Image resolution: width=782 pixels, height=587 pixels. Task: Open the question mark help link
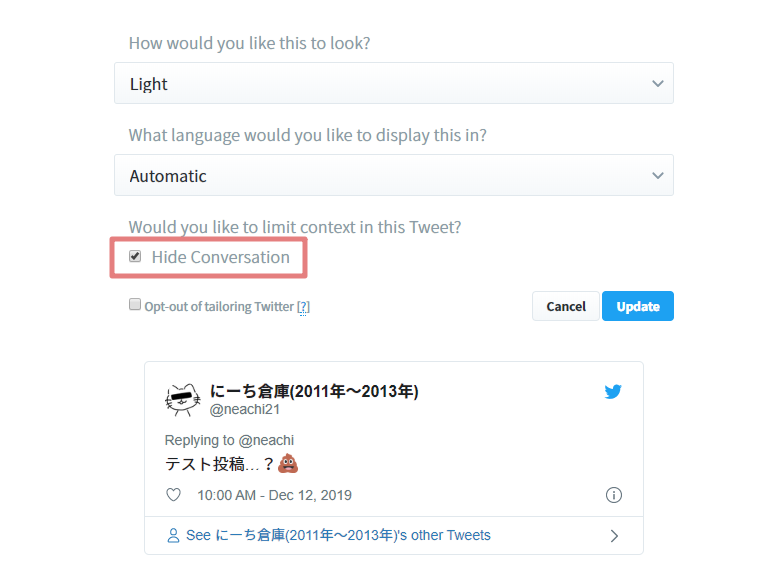pyautogui.click(x=303, y=307)
